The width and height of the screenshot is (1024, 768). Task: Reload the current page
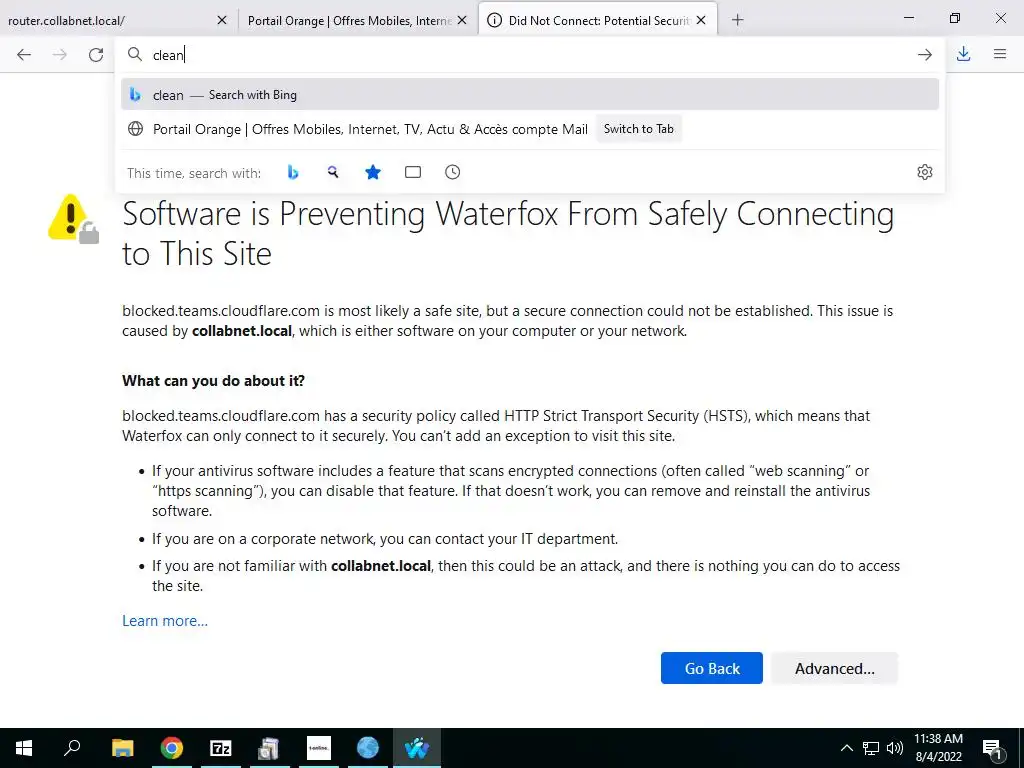coord(96,55)
